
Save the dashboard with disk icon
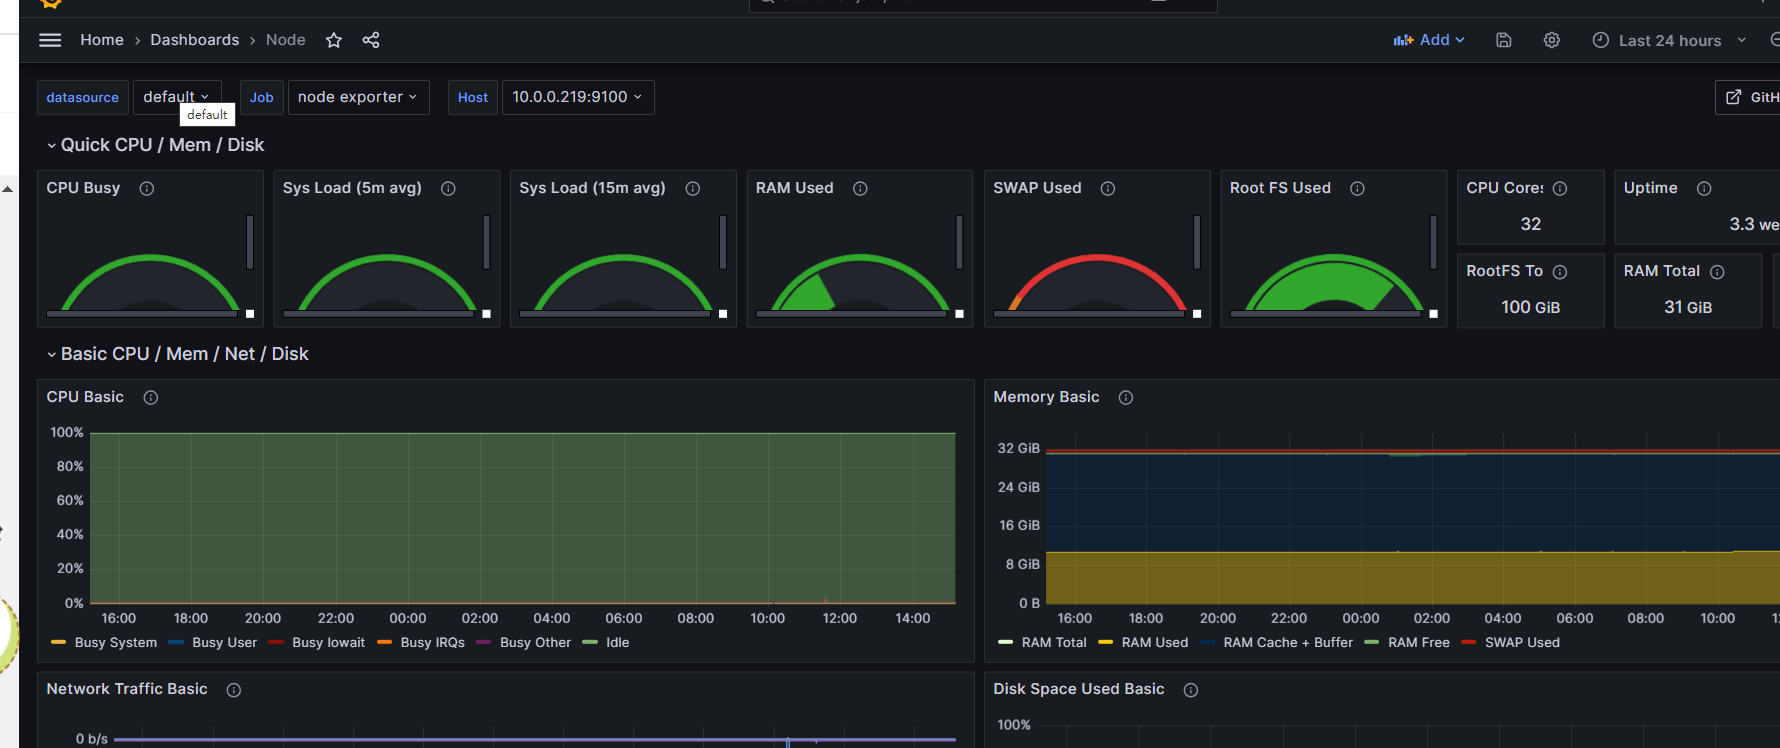point(1504,40)
